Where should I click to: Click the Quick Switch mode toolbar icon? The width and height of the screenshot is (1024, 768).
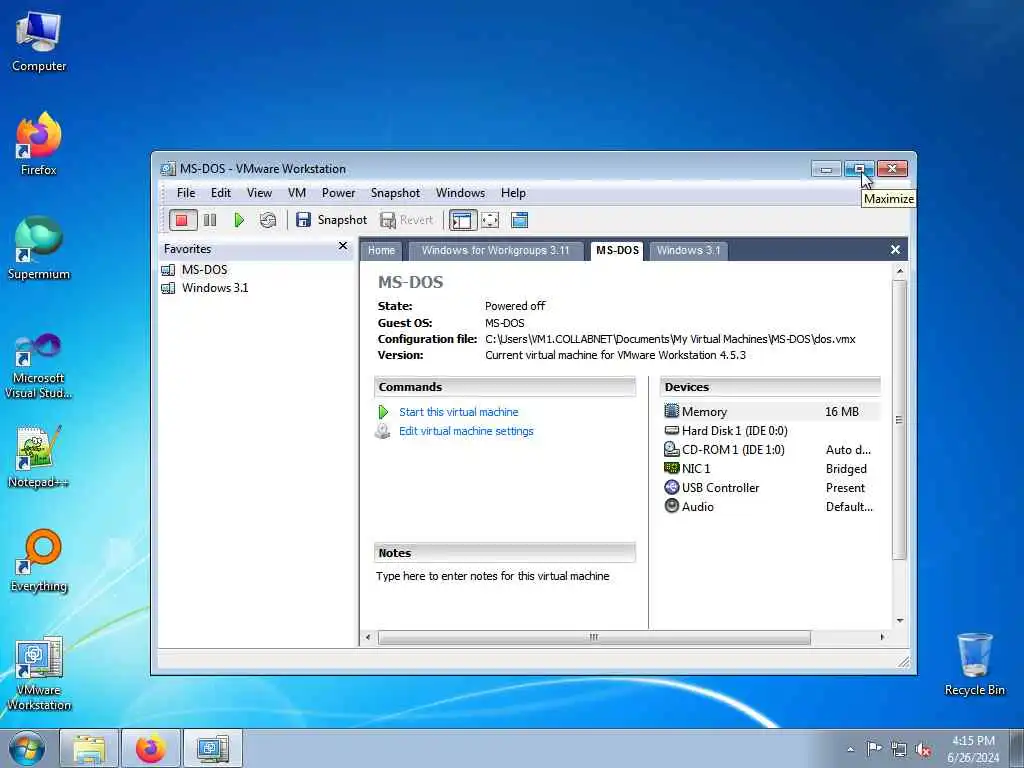point(519,220)
